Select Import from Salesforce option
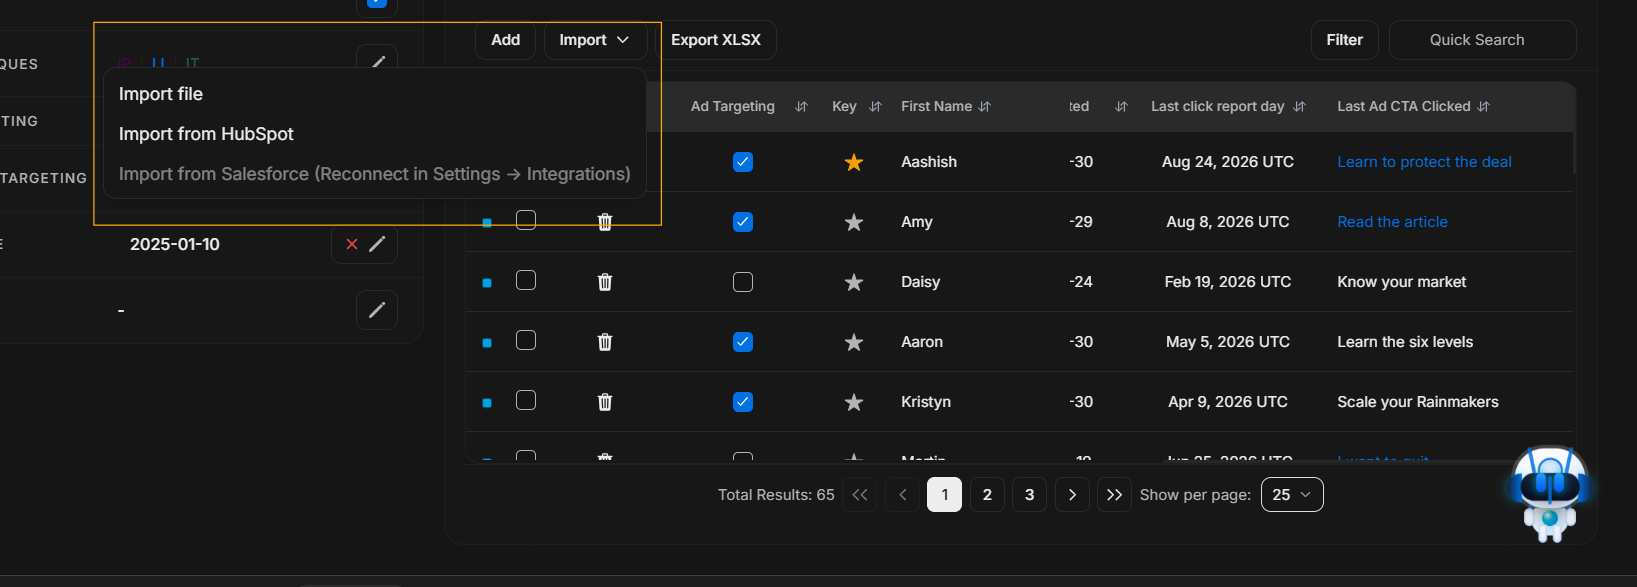Viewport: 1637px width, 587px height. [375, 174]
